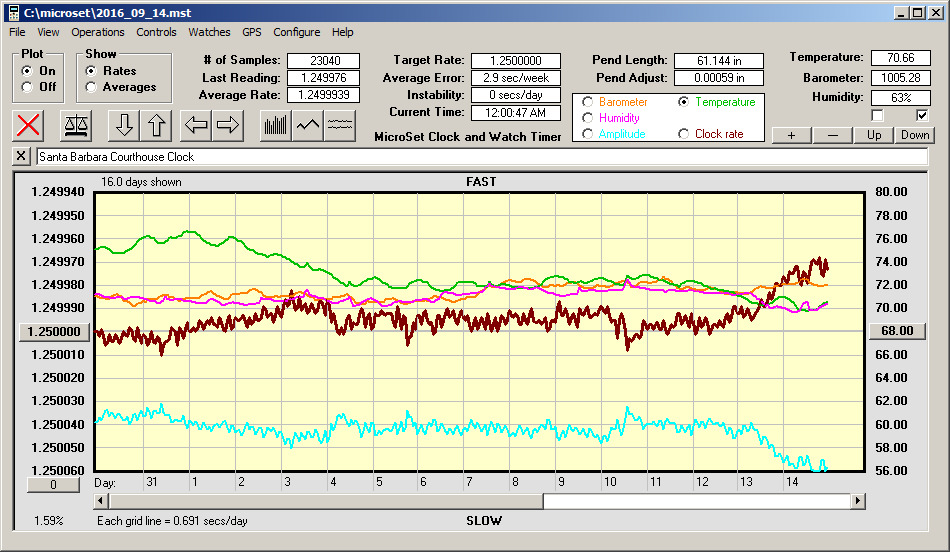Select the Amplitude radio button
Screen dimensions: 950x552
pos(587,134)
